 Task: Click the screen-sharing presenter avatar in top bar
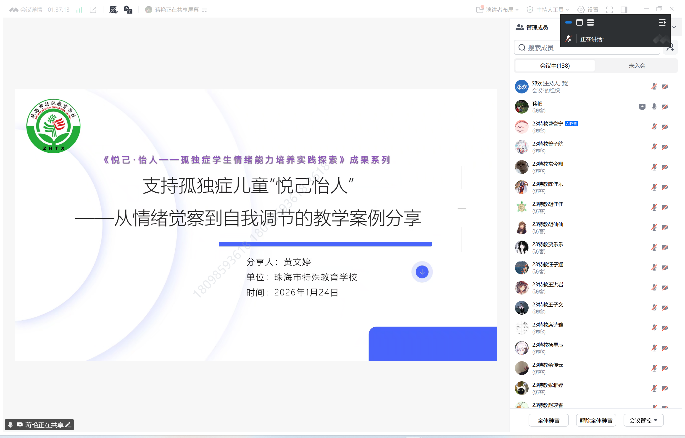coord(149,10)
